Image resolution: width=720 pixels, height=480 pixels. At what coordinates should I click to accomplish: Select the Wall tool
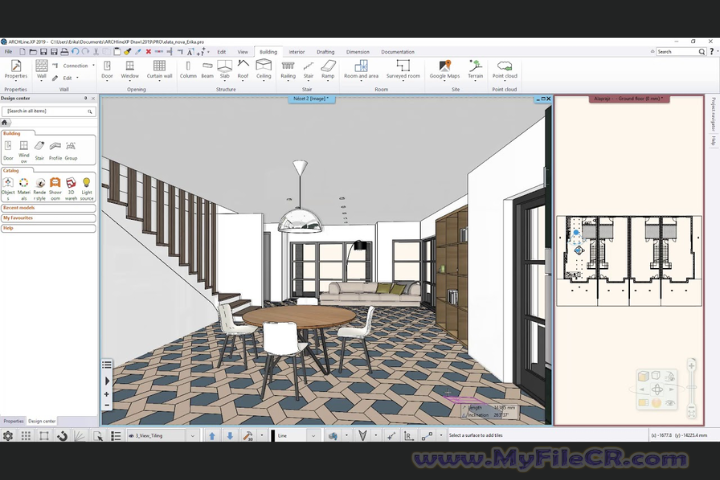pos(41,69)
